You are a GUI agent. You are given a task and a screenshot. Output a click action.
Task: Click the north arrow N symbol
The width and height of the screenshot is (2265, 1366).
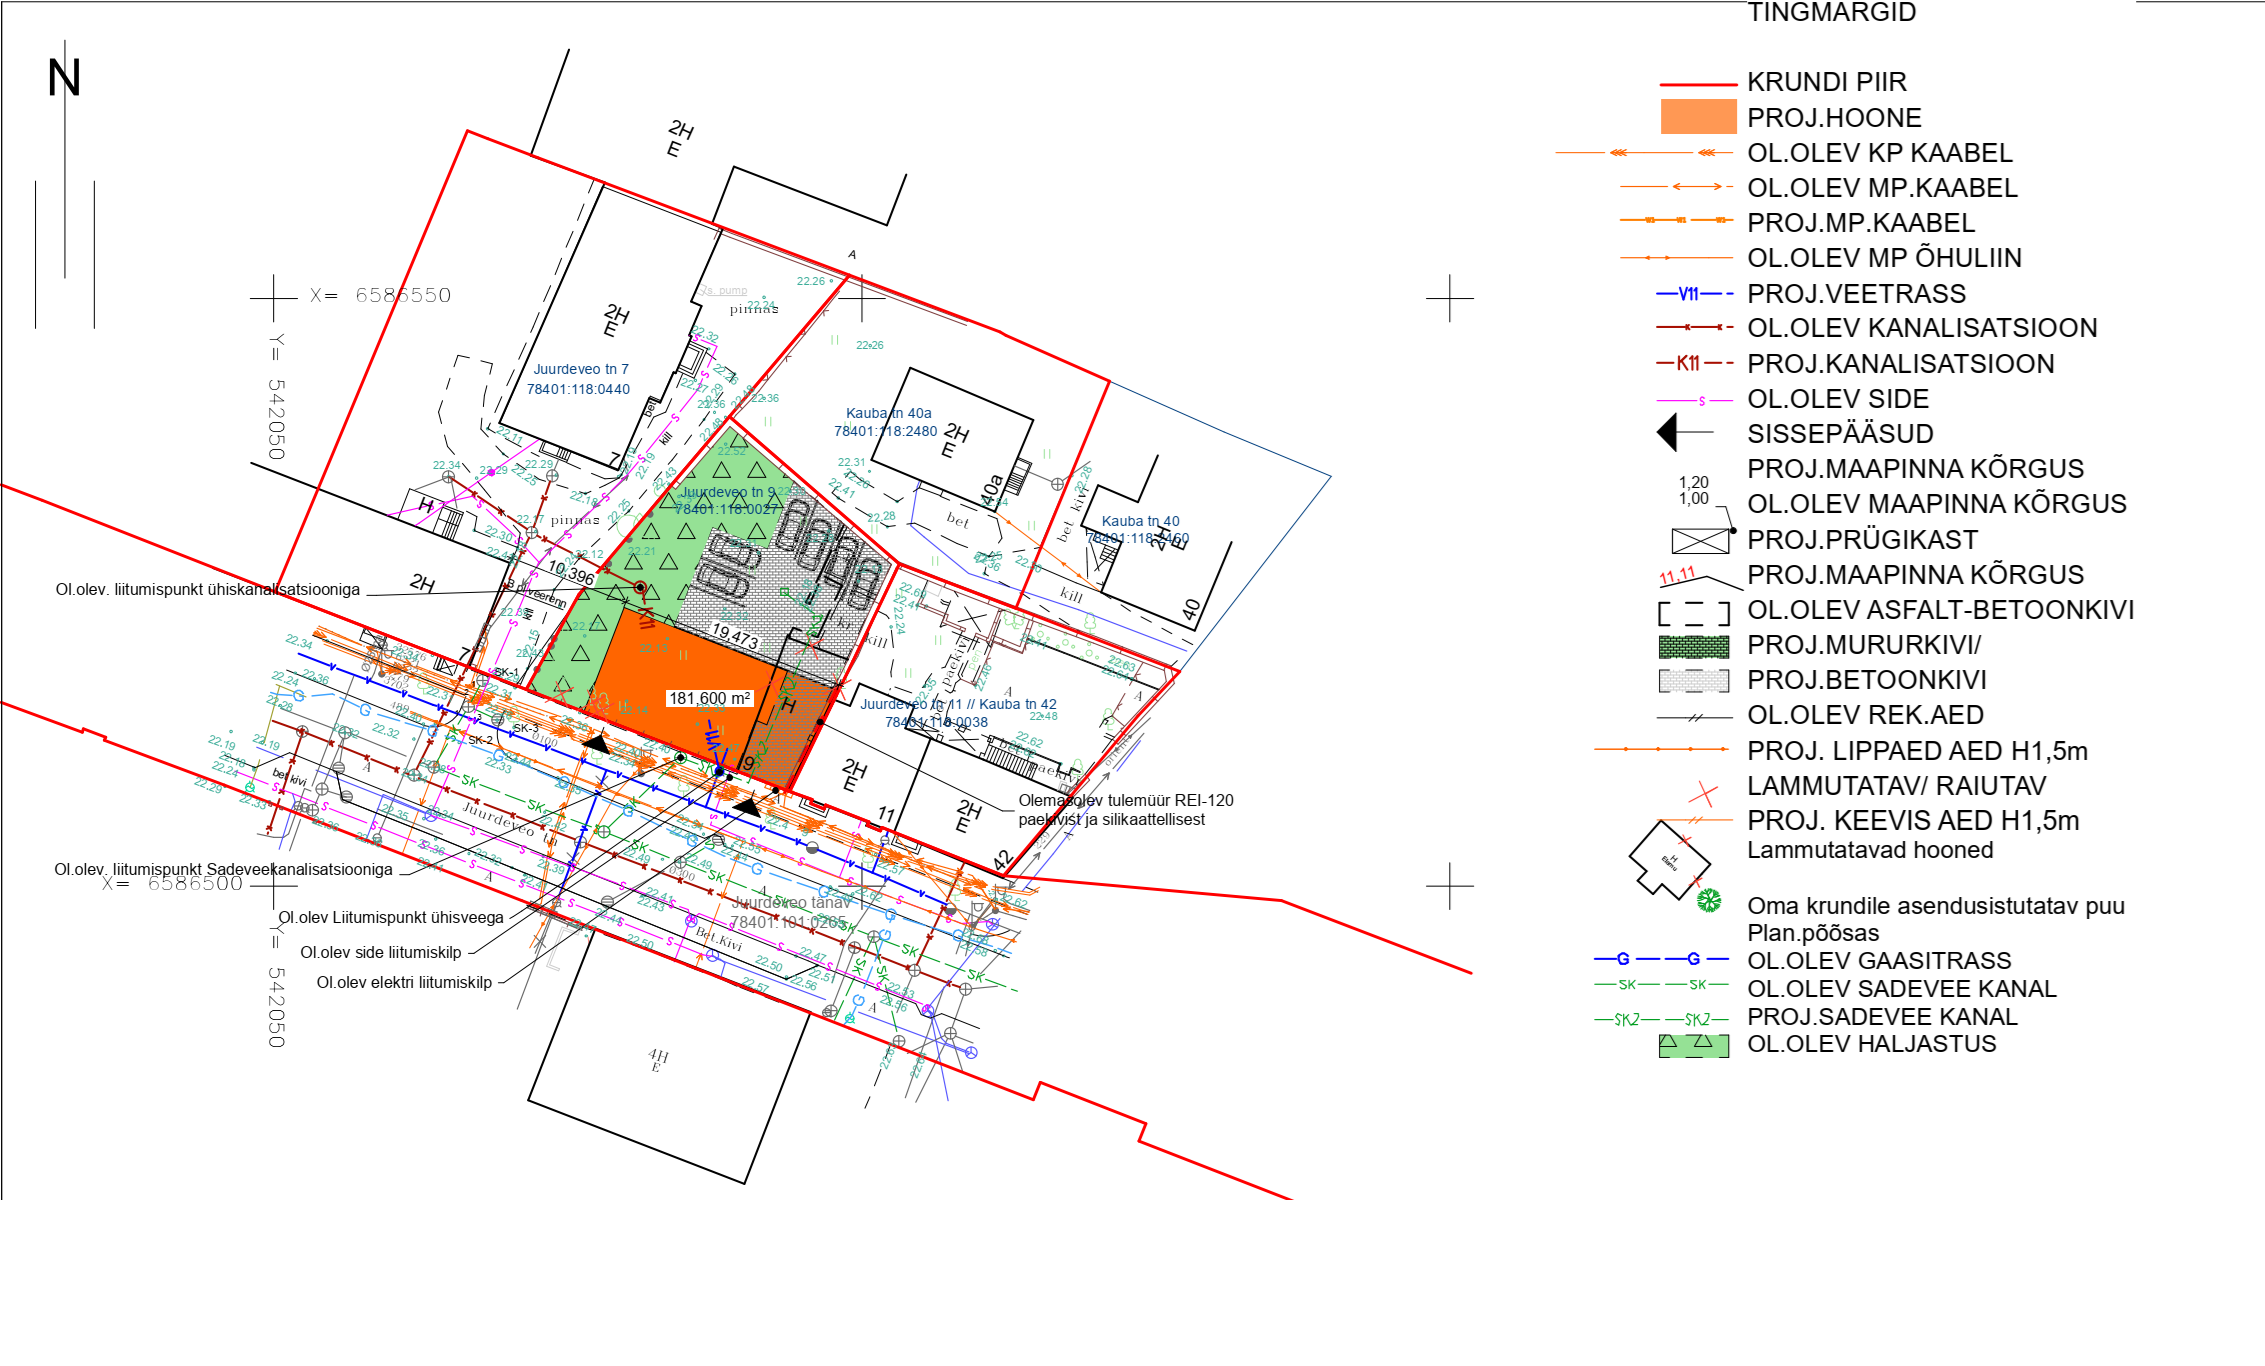tap(64, 78)
